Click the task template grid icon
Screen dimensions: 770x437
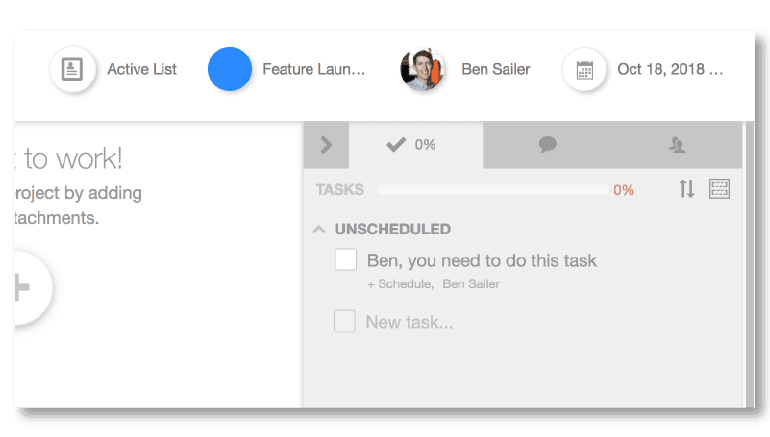point(719,189)
